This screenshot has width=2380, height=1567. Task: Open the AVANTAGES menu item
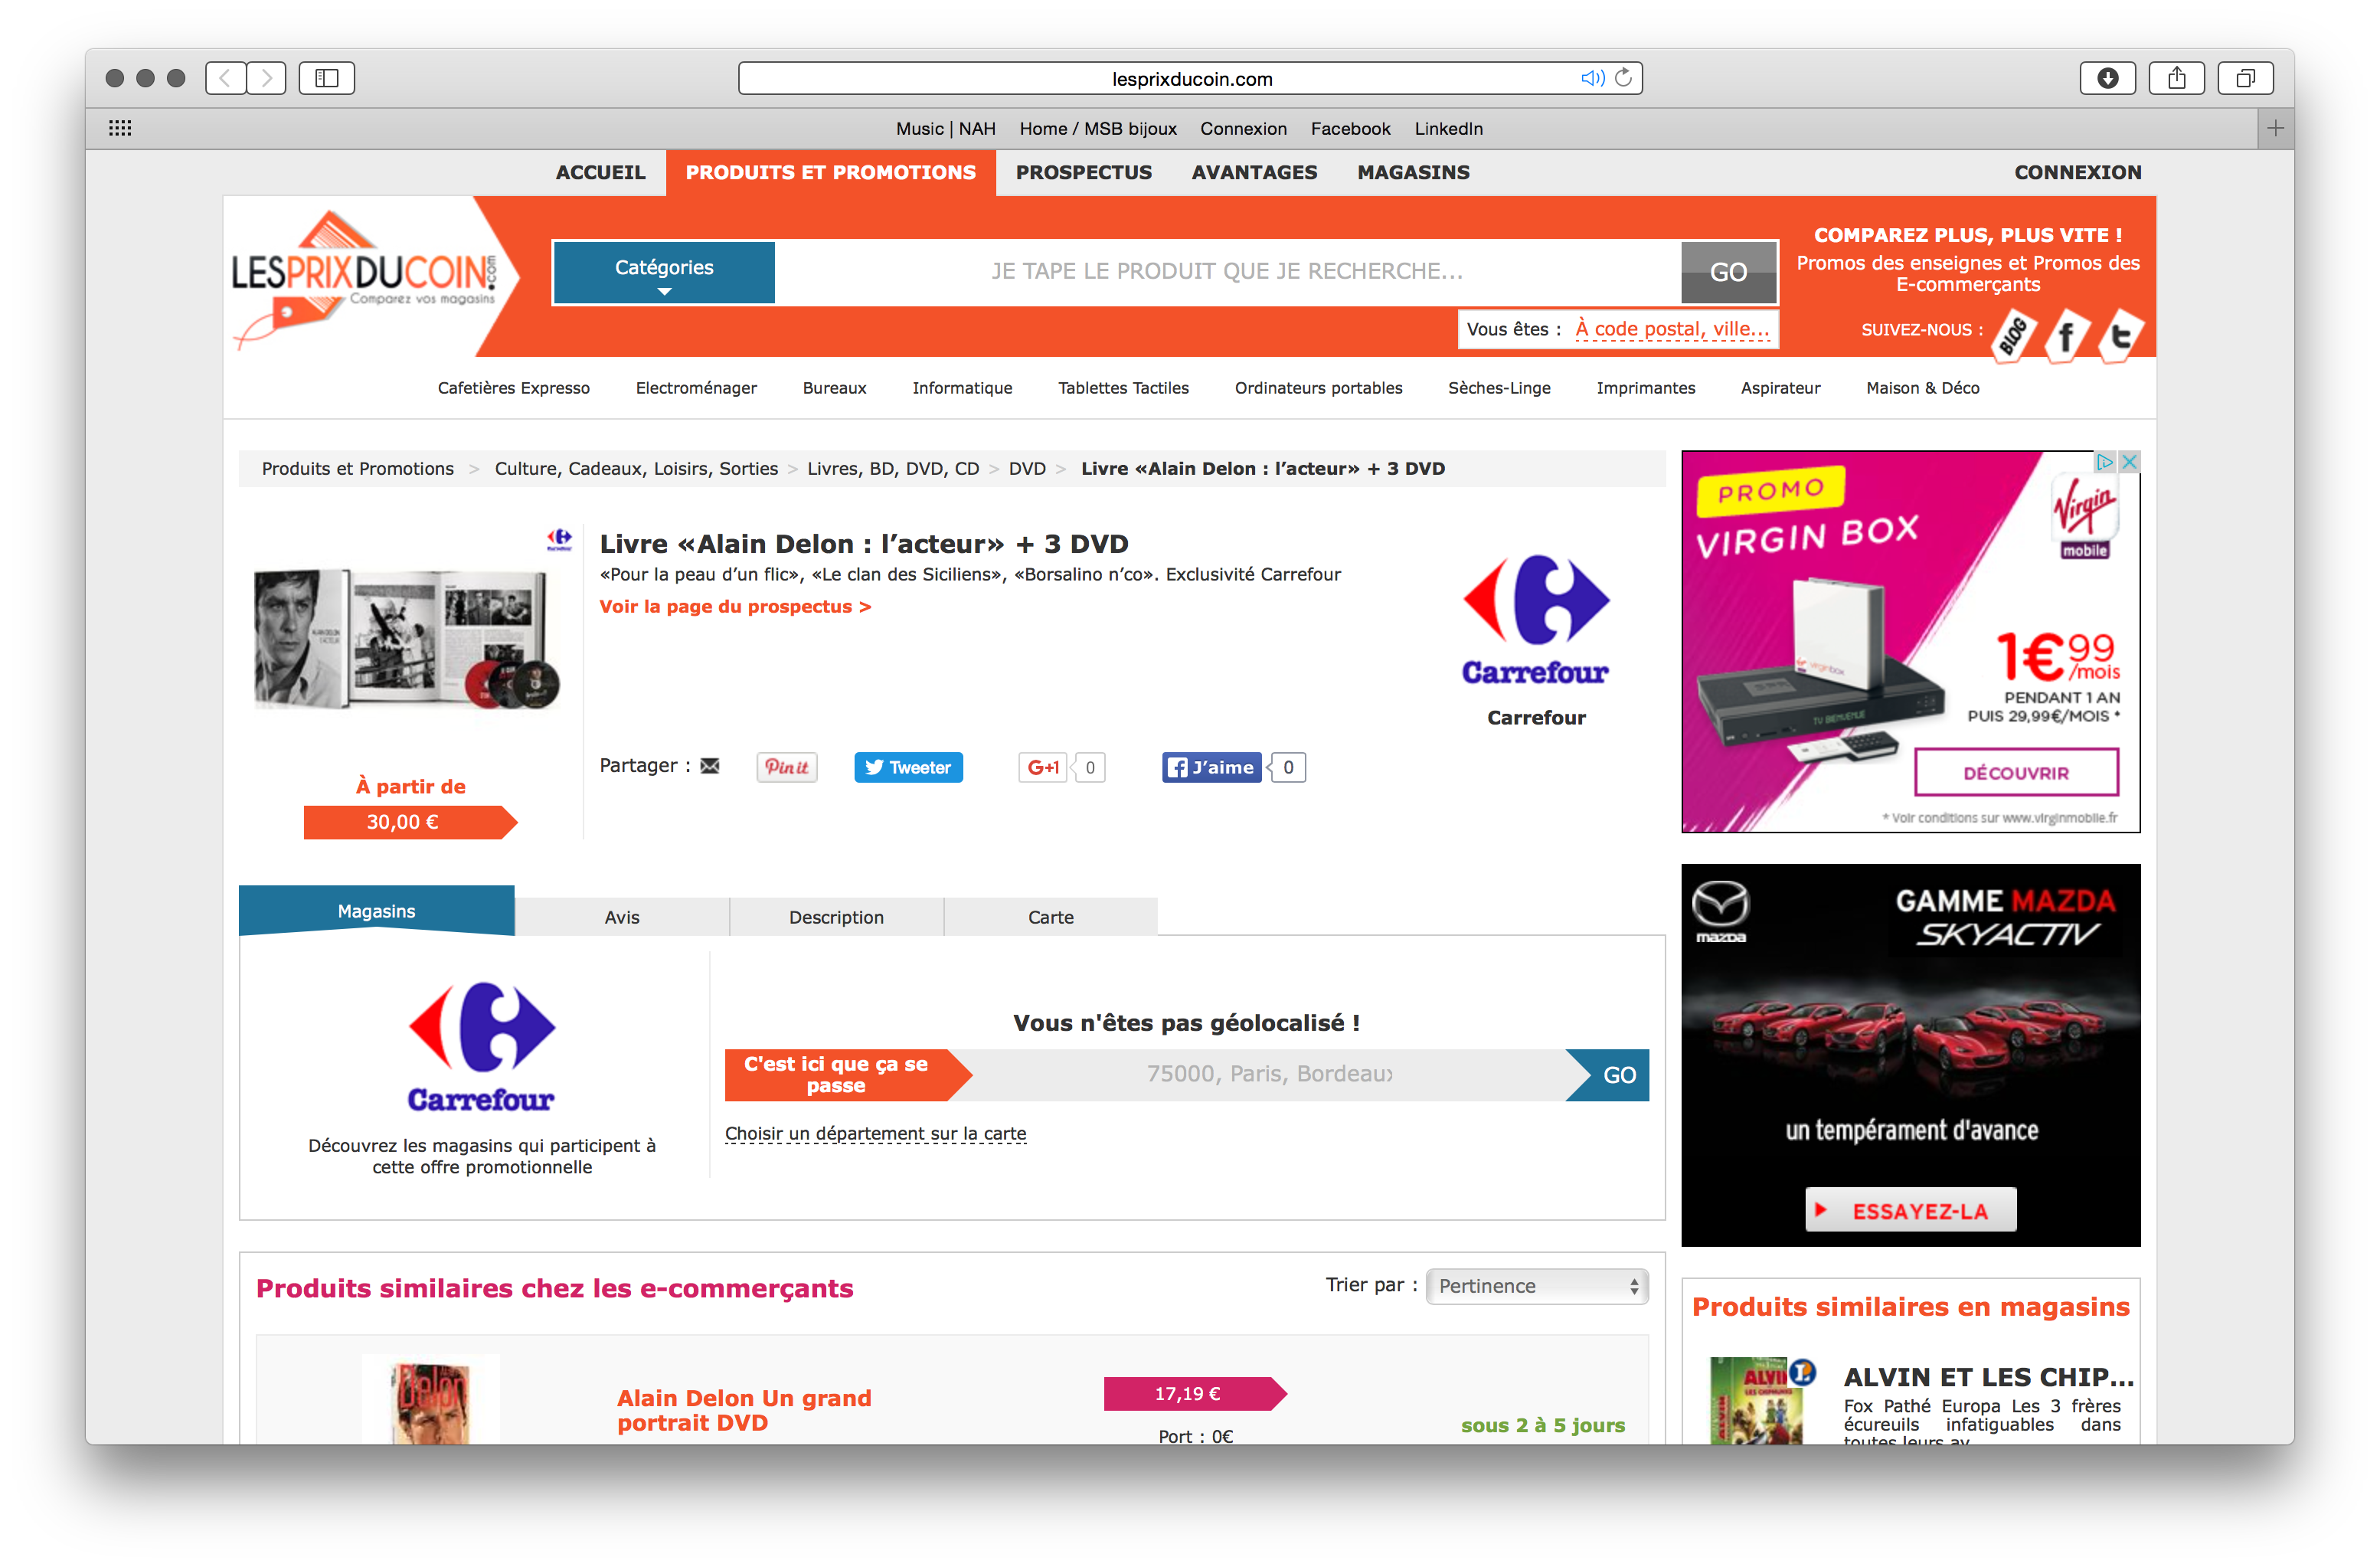(x=1254, y=172)
